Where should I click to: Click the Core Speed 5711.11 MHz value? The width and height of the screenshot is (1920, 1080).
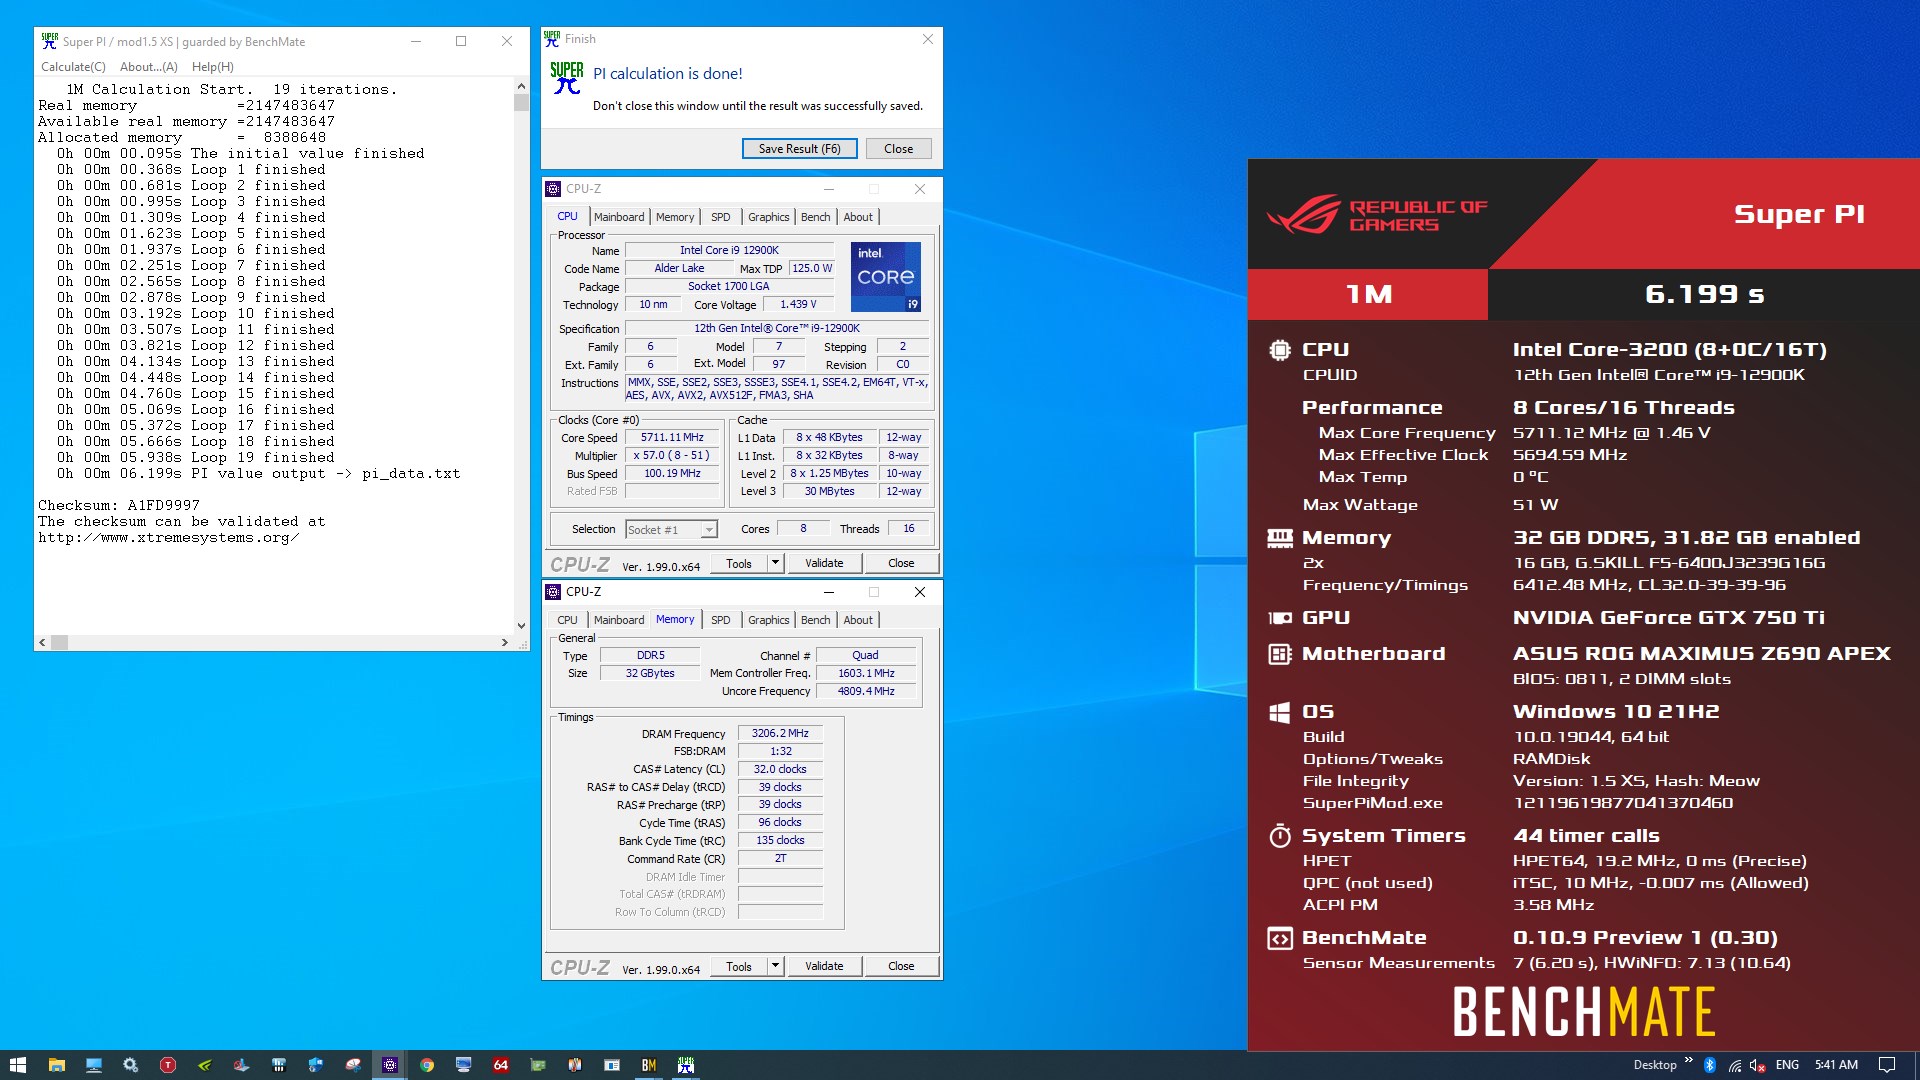coord(672,438)
